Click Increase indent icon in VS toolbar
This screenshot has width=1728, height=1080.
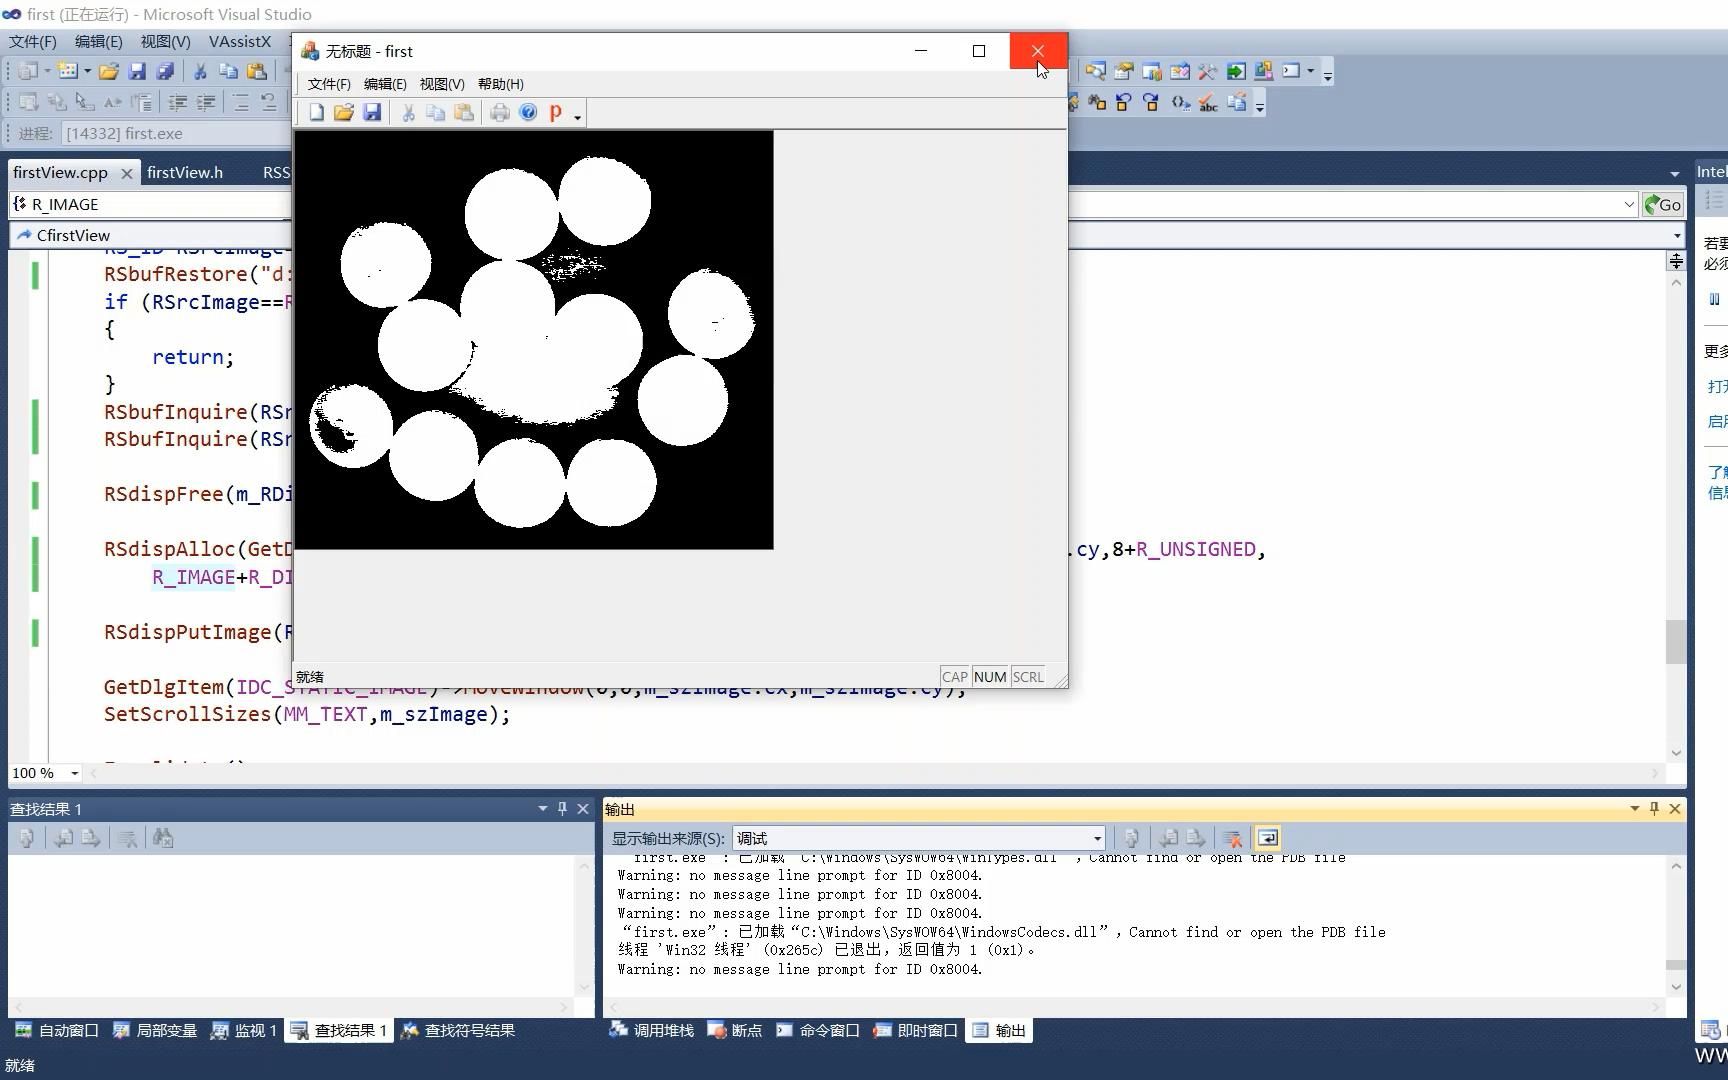click(x=206, y=102)
